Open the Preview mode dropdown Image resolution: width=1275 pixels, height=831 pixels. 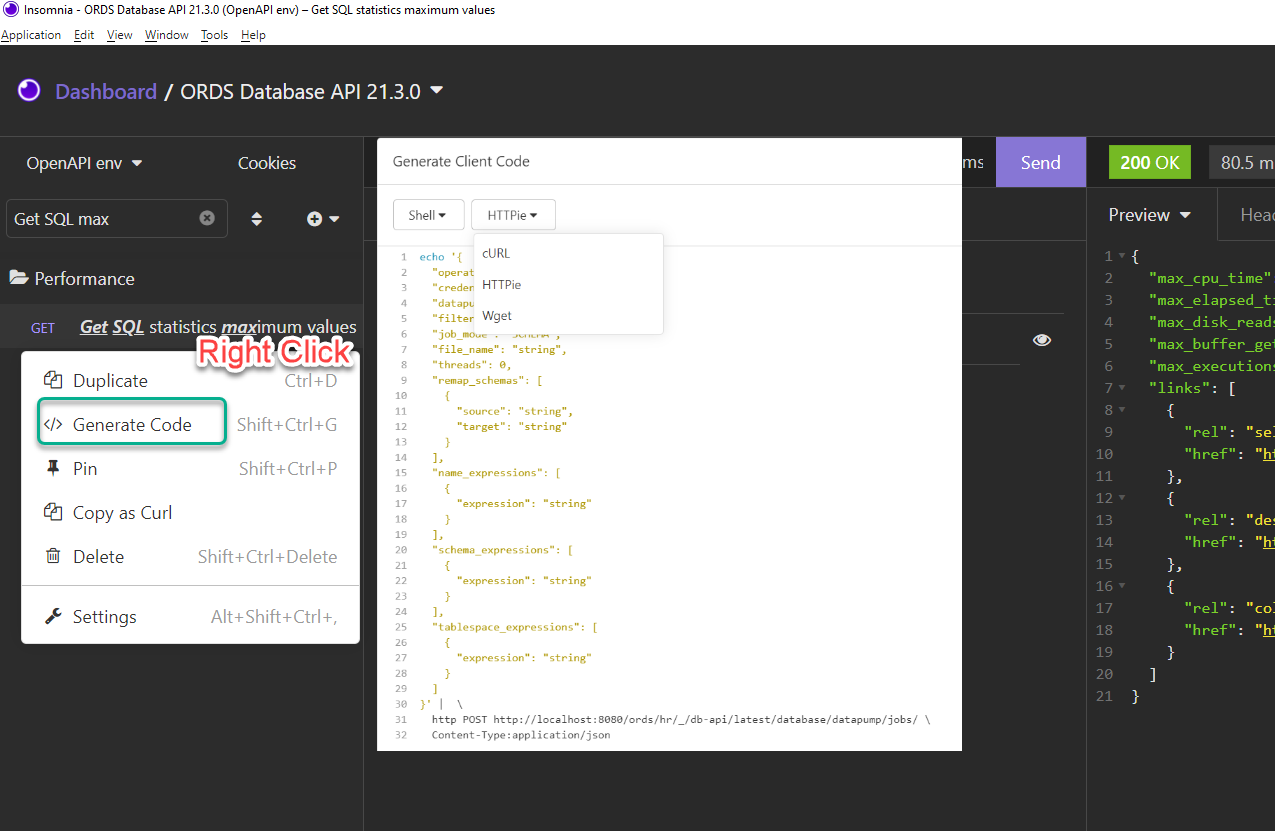1150,215
